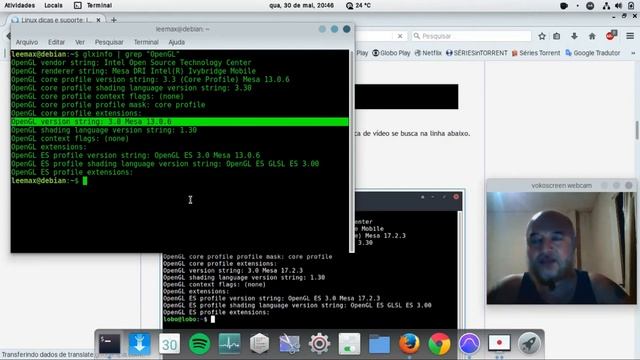The height and width of the screenshot is (360, 640).
Task: Open the Editar menu in the terminal
Action: (x=56, y=42)
